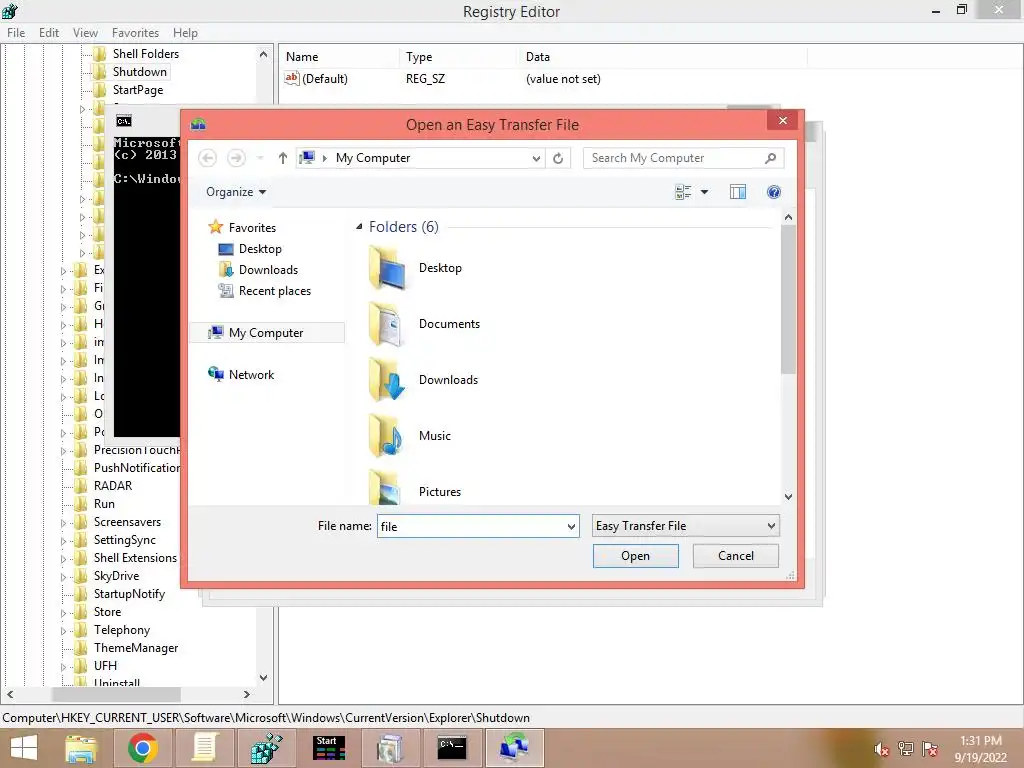
Task: Select the Documents folder icon
Action: (x=387, y=324)
